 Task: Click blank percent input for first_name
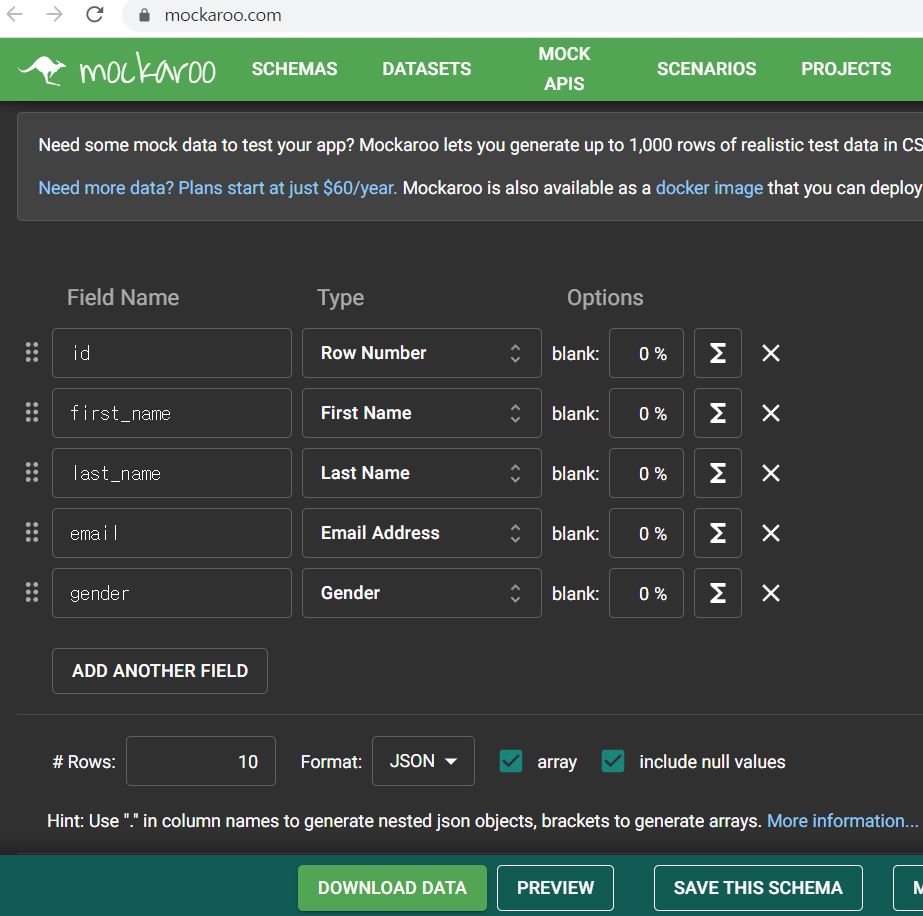pyautogui.click(x=646, y=413)
